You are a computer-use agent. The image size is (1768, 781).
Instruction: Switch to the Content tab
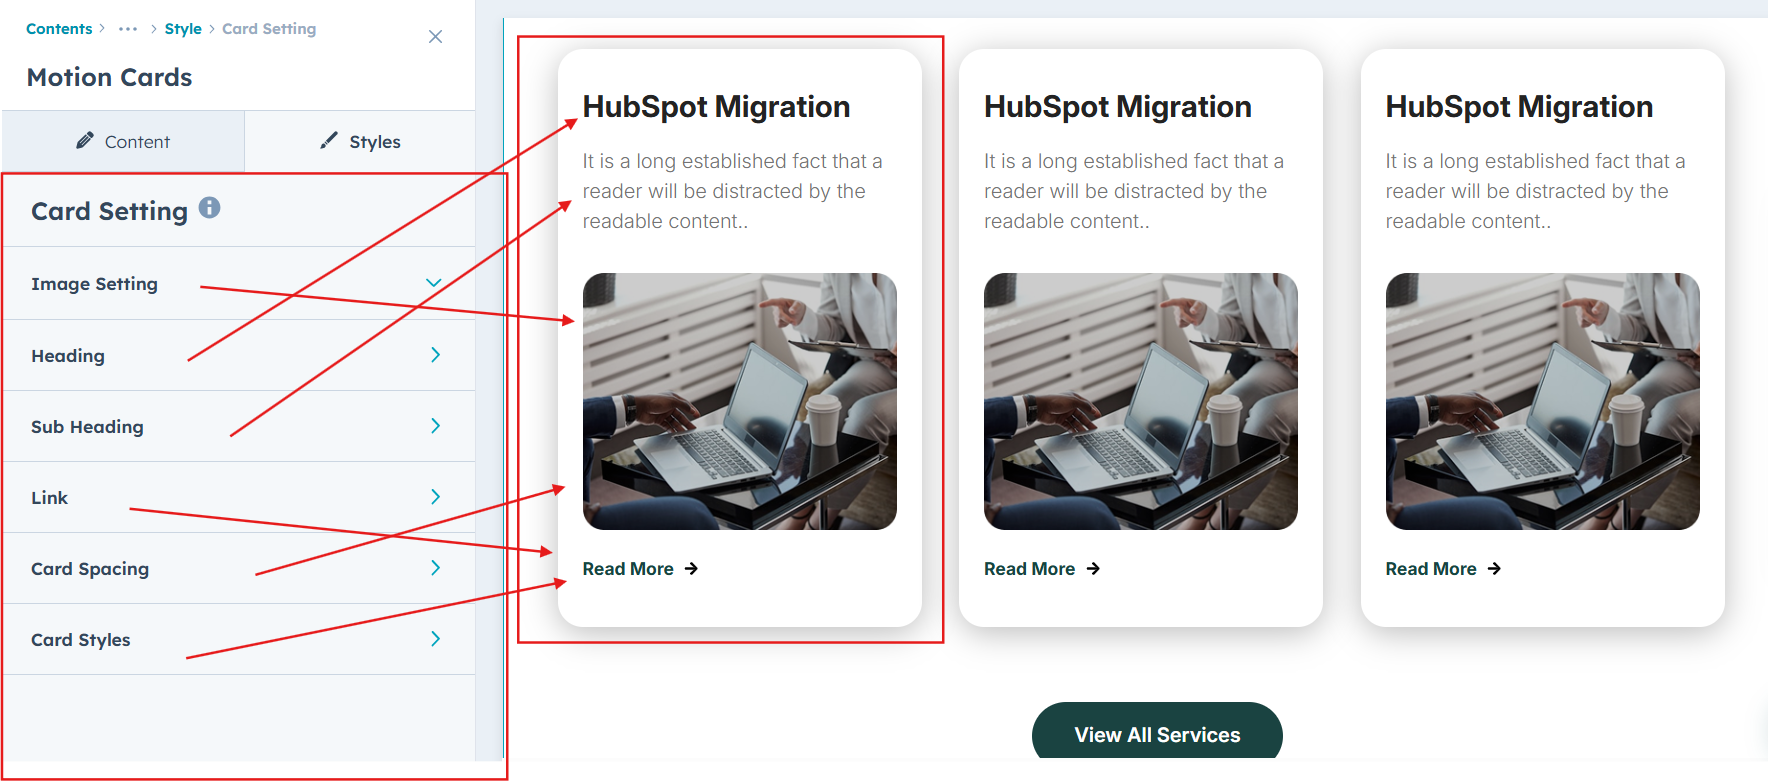click(x=123, y=141)
